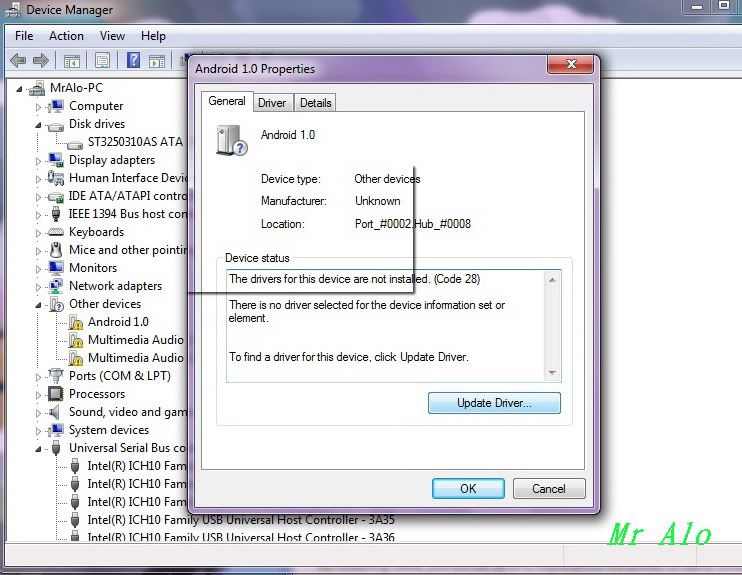The height and width of the screenshot is (575, 742).
Task: Select the Android 1.0 warning device icon
Action: click(75, 322)
